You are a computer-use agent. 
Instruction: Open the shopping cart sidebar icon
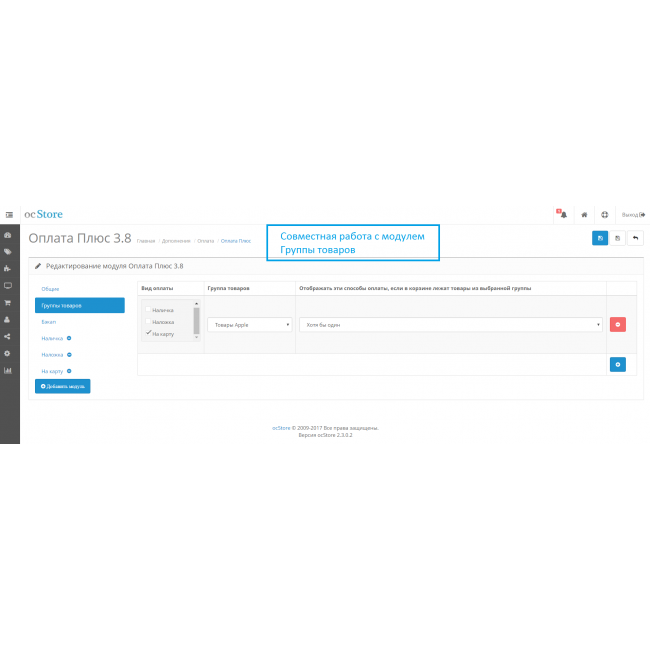pyautogui.click(x=8, y=303)
